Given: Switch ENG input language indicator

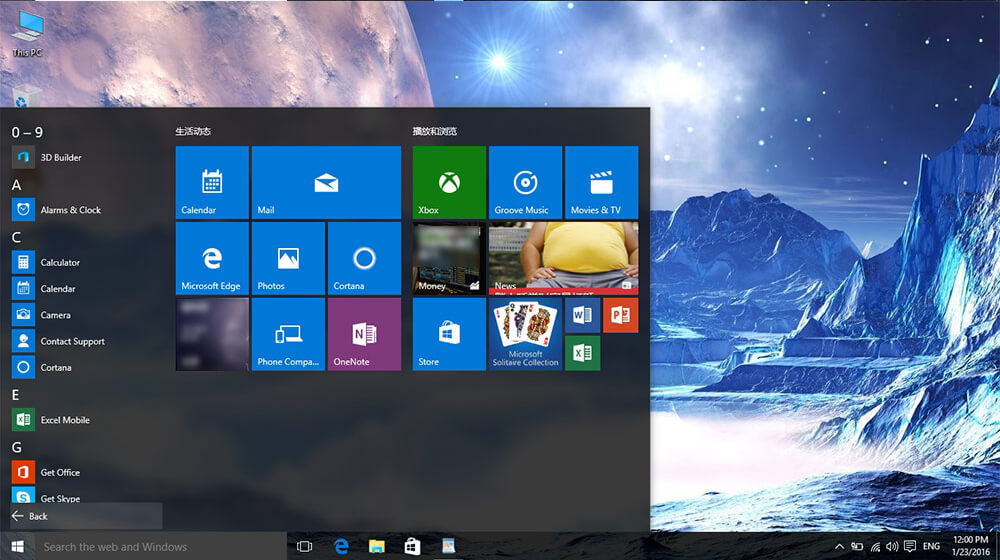Looking at the screenshot, I should (931, 547).
